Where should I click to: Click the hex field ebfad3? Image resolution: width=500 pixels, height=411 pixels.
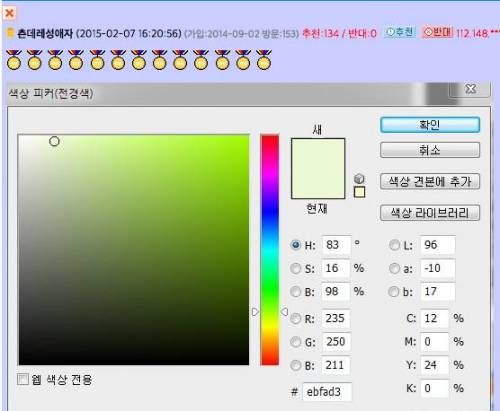pyautogui.click(x=327, y=392)
